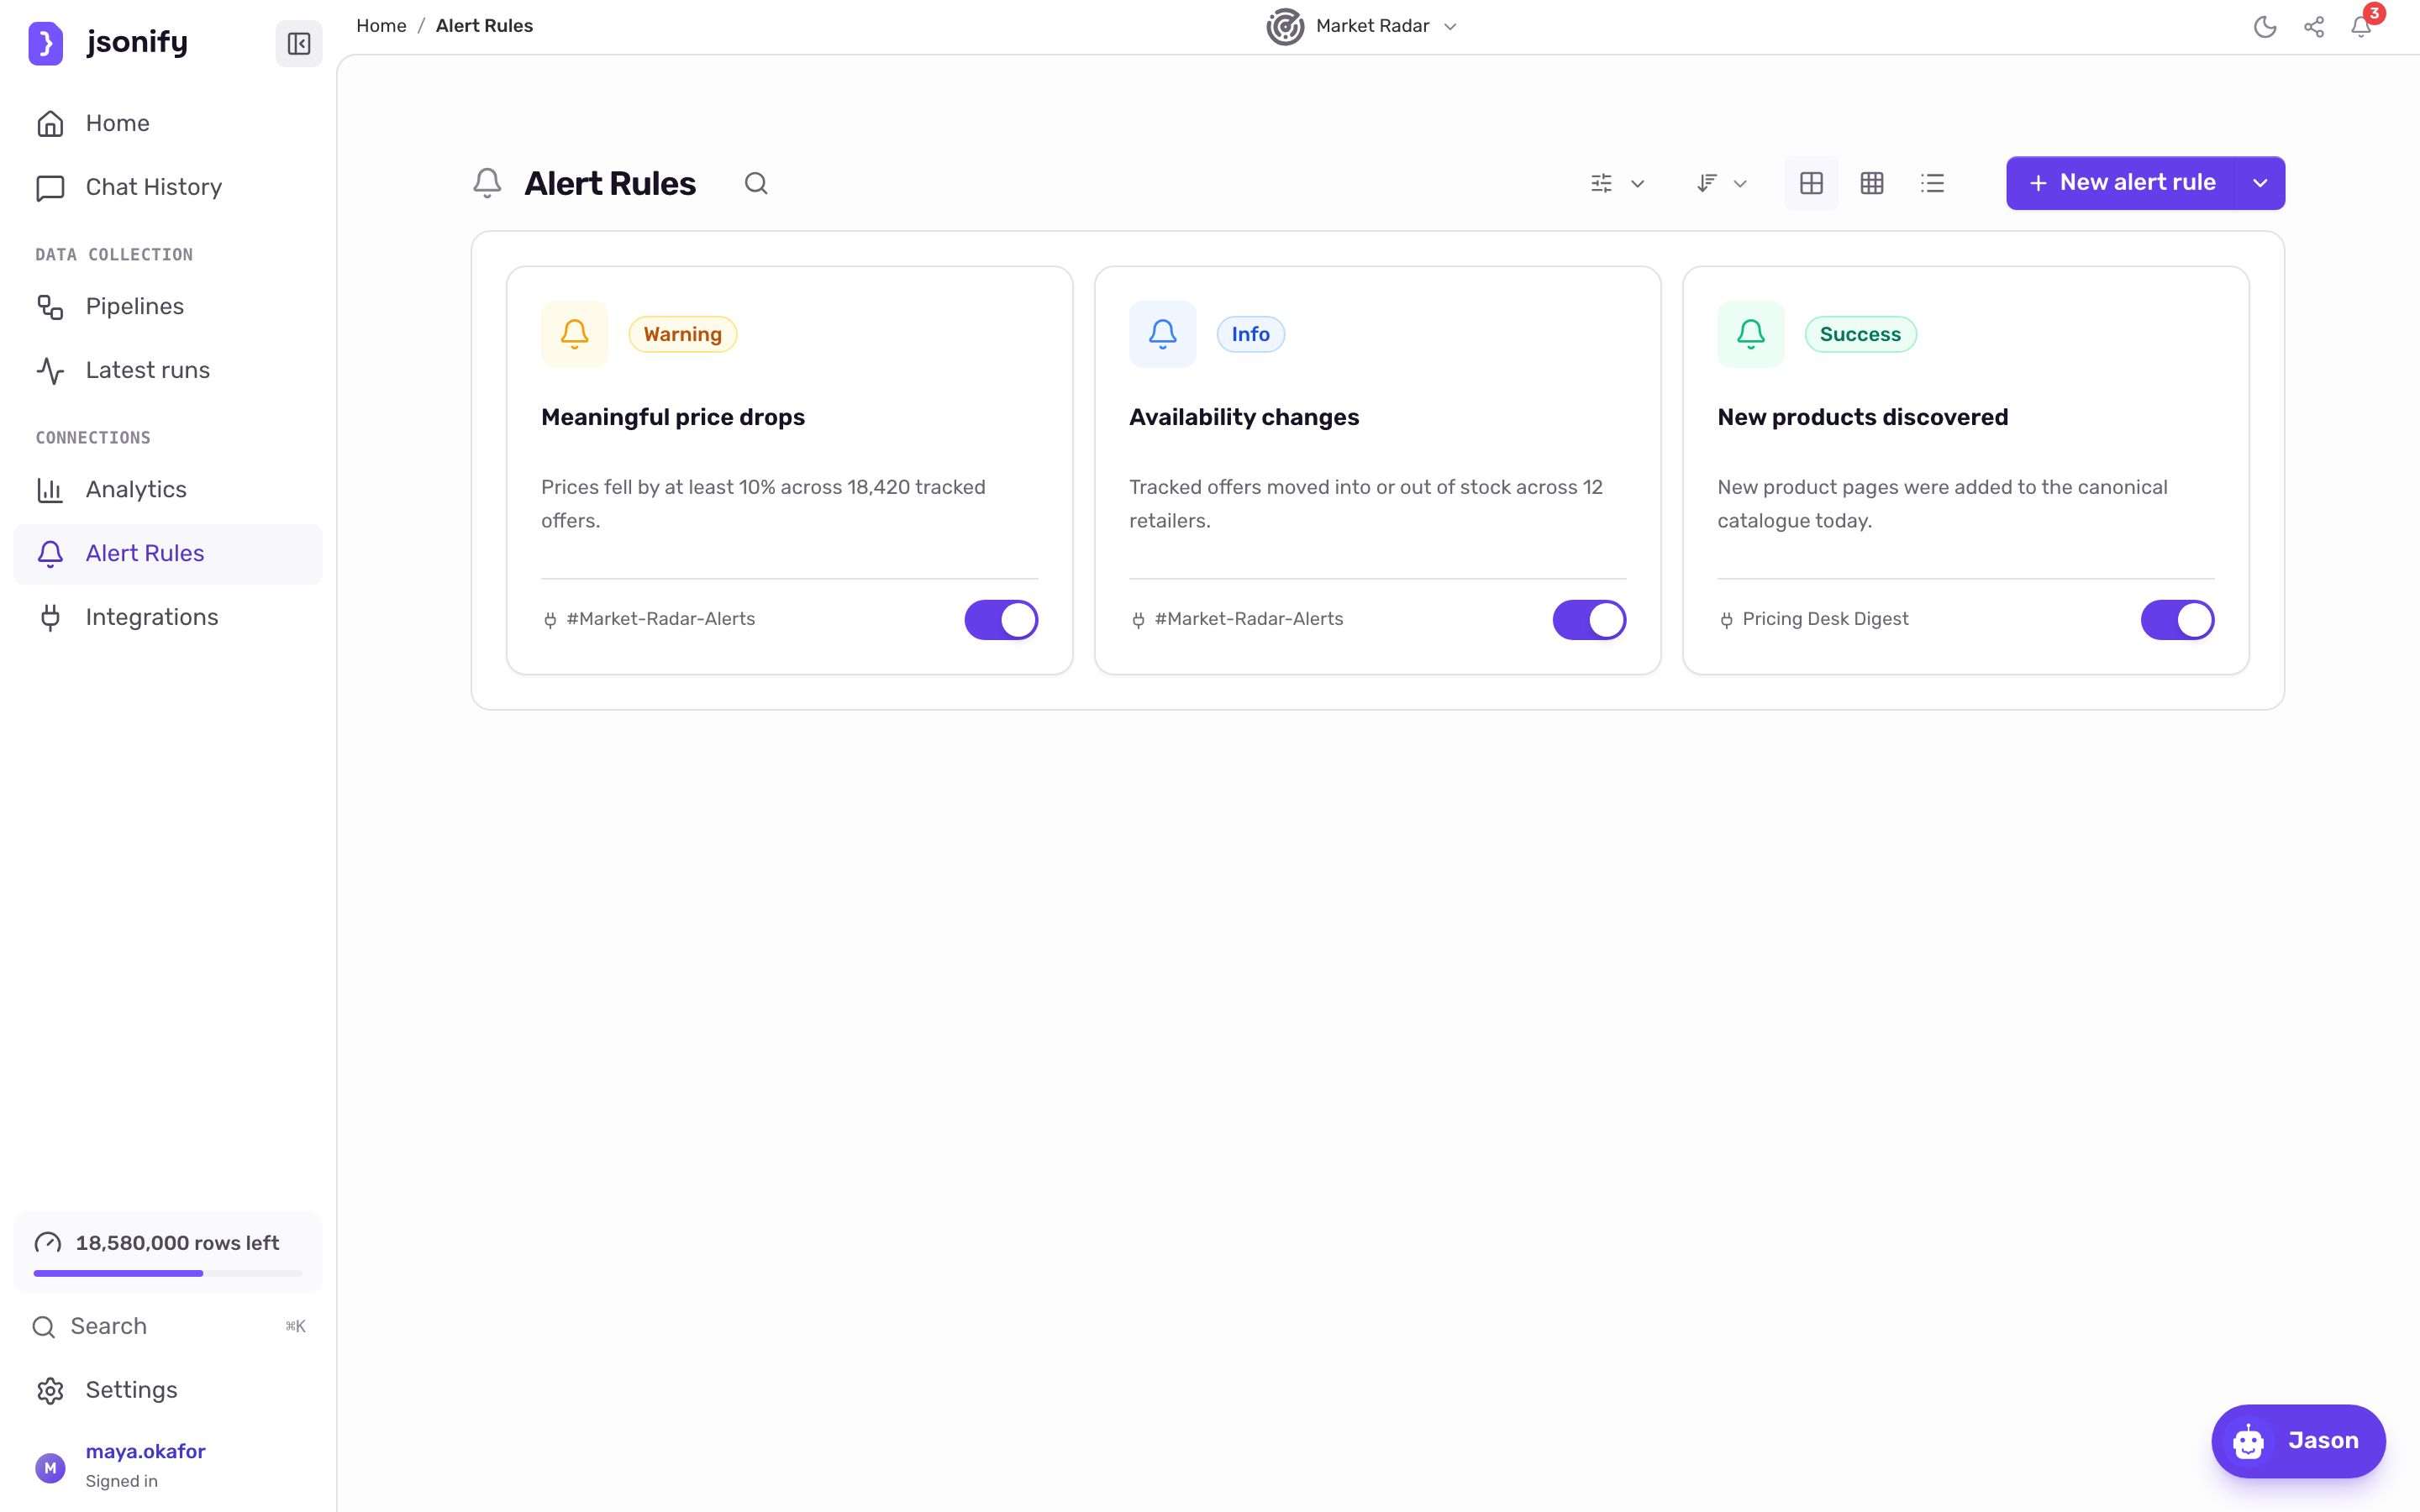Expand the sort options chevron
The height and width of the screenshot is (1512, 2420).
(1740, 184)
